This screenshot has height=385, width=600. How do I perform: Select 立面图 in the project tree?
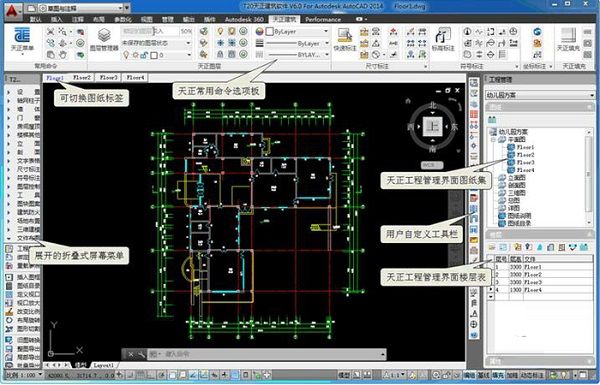coord(516,178)
